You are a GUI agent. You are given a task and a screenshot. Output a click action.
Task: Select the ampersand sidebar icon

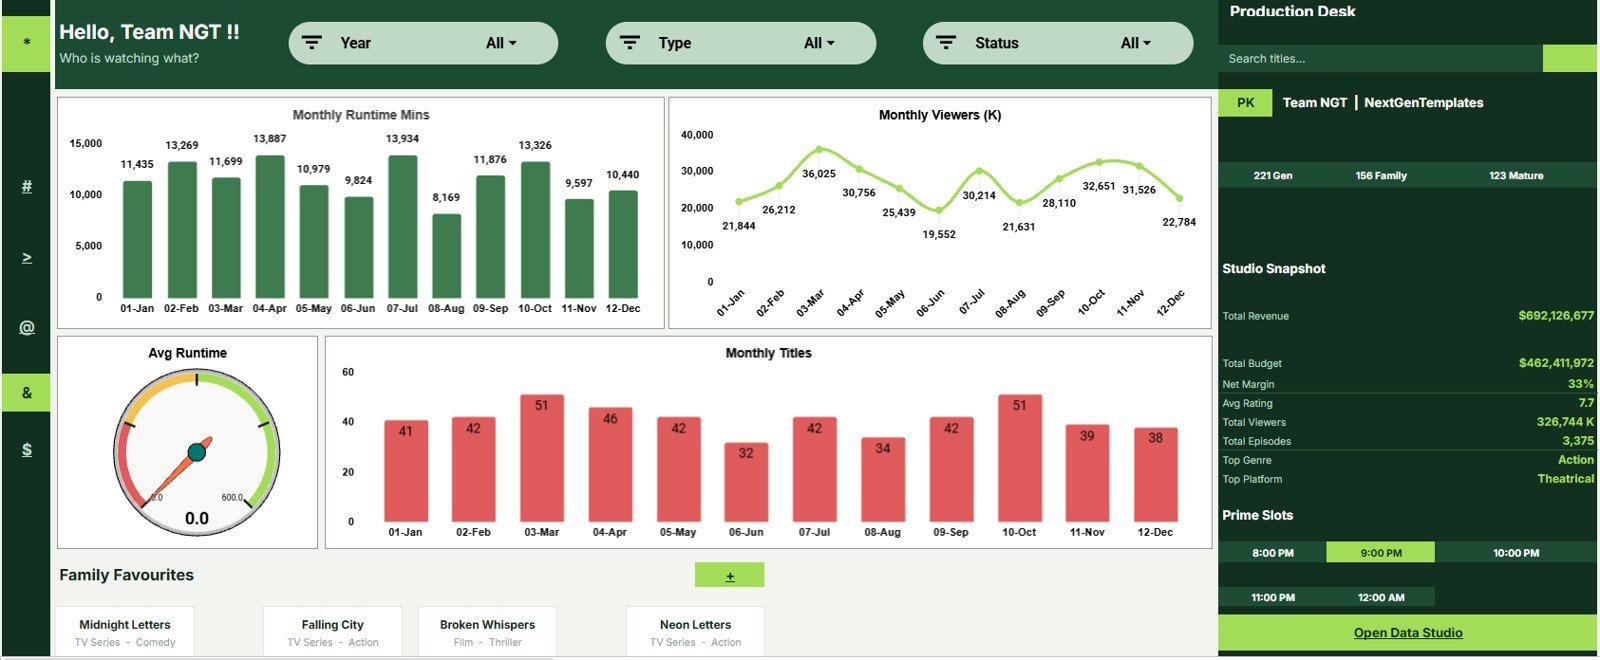[26, 393]
